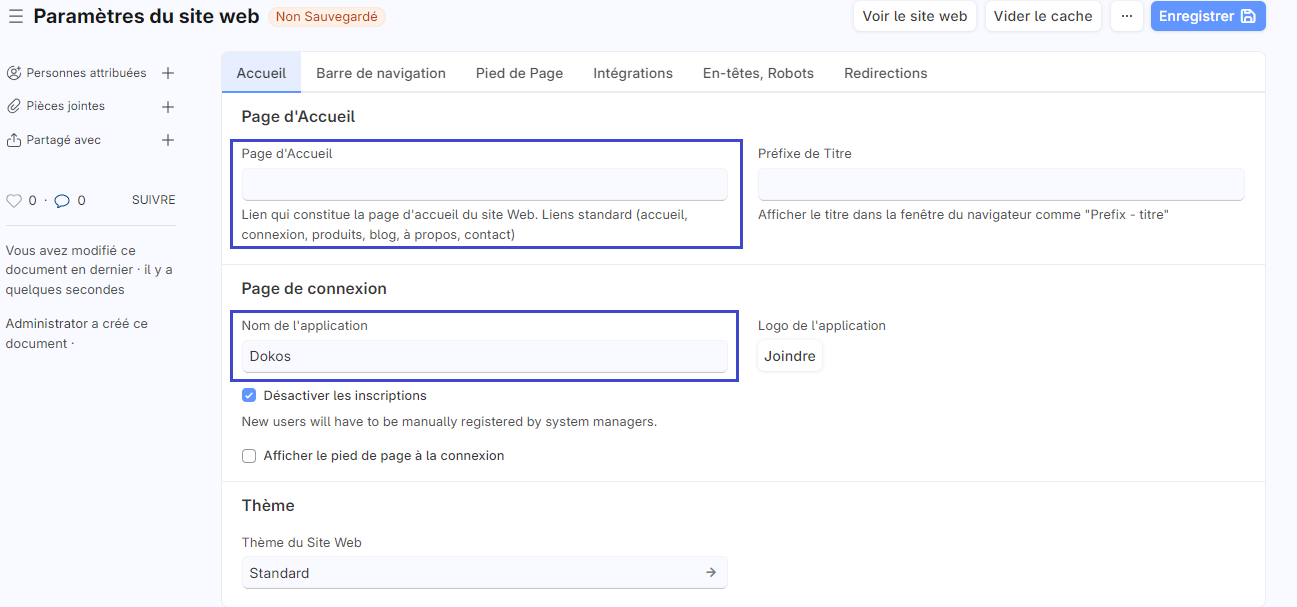
Task: Add an assigned person with plus icon
Action: (x=168, y=73)
